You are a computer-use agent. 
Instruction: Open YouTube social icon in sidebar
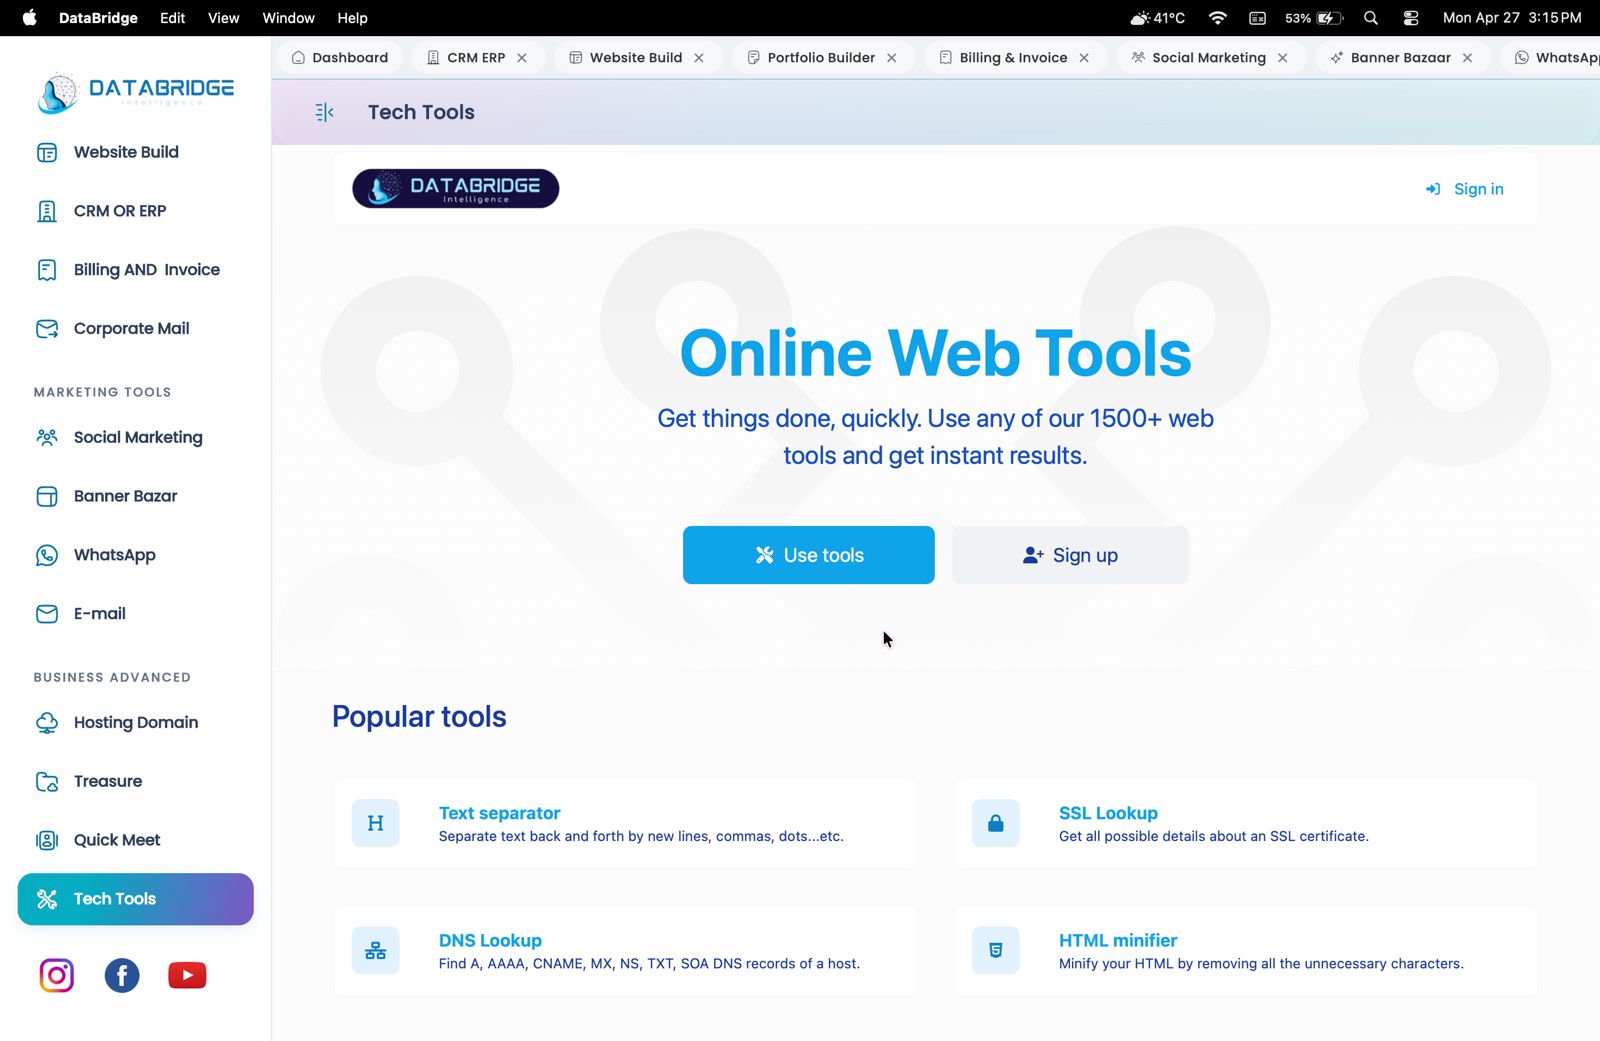[187, 975]
